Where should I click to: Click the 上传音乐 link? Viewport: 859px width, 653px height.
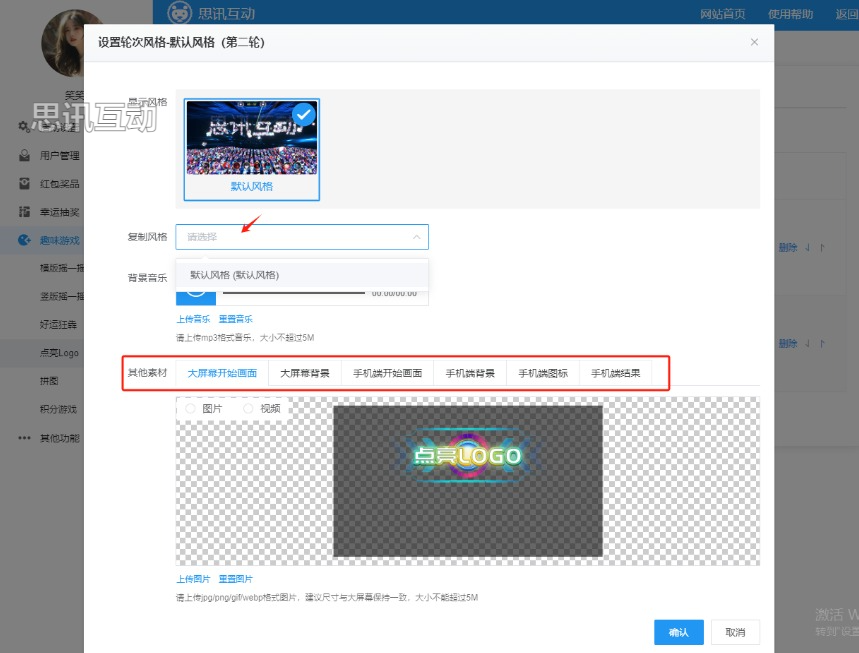(193, 319)
